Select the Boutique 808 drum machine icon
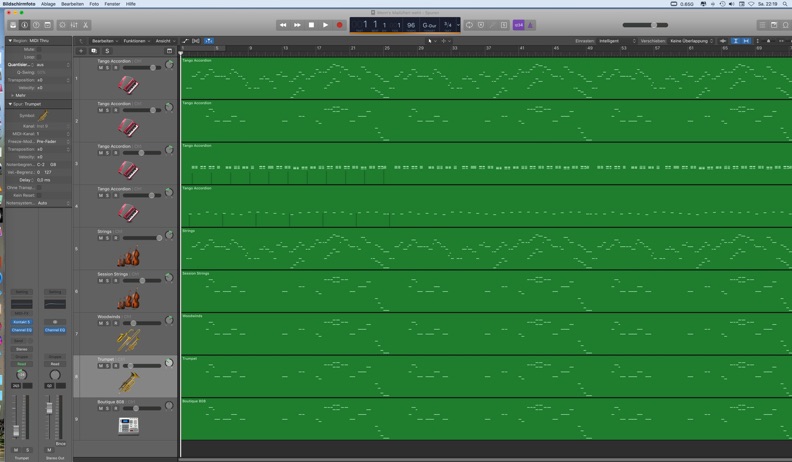 pyautogui.click(x=128, y=426)
